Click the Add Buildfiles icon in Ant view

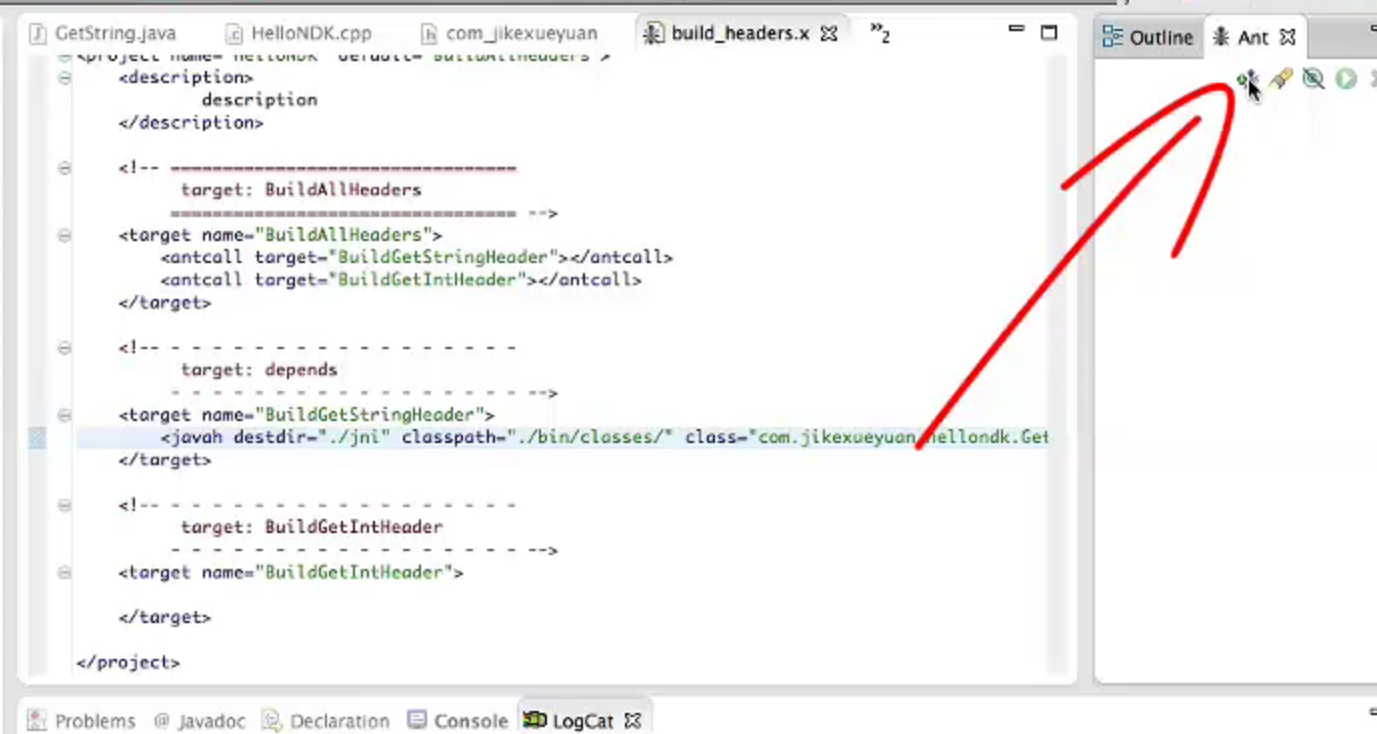1247,78
